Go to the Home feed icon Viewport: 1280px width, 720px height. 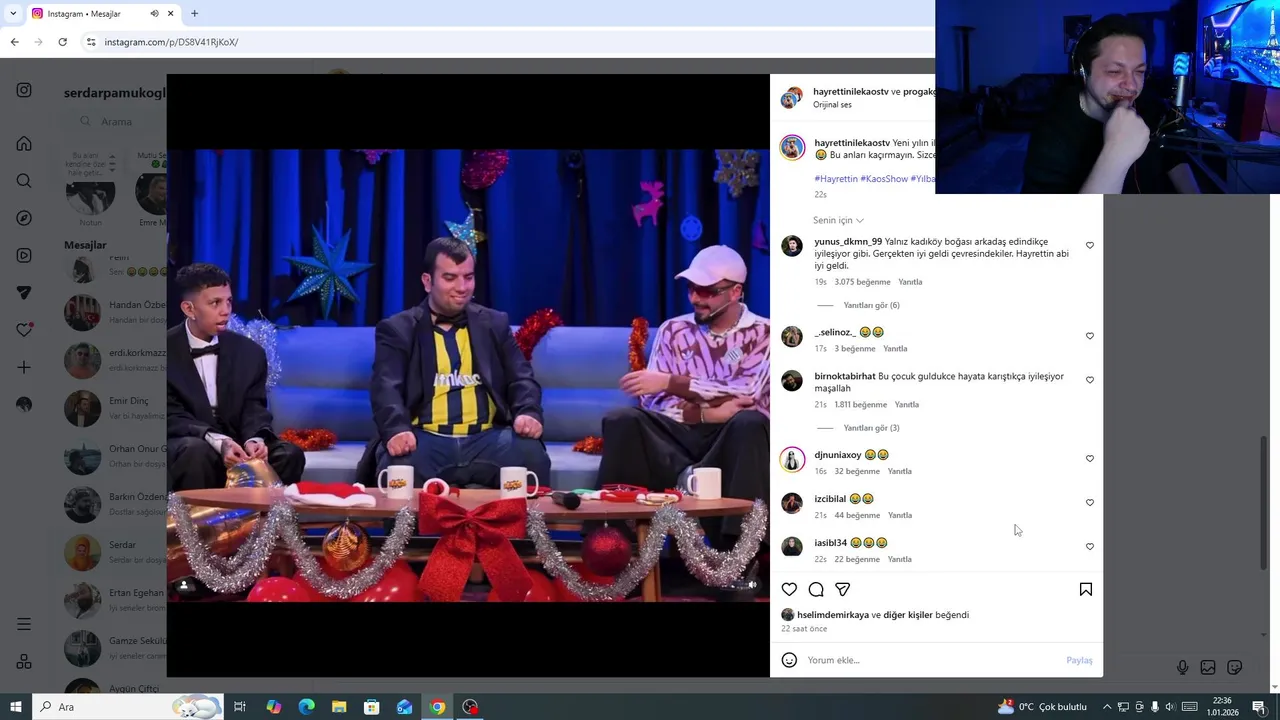(x=24, y=143)
